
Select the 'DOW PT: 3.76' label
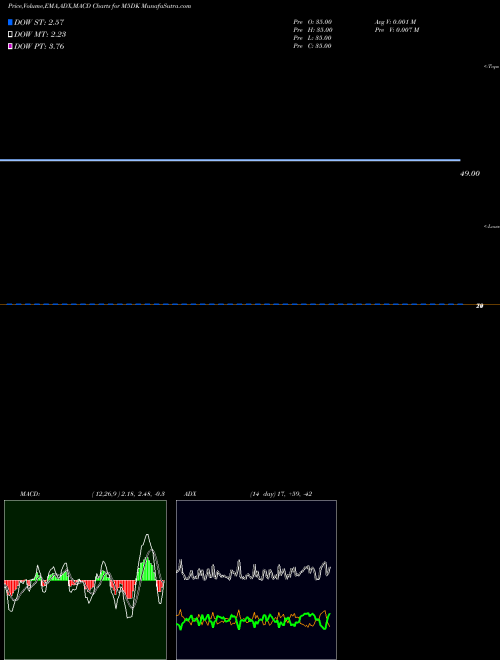pos(39,46)
